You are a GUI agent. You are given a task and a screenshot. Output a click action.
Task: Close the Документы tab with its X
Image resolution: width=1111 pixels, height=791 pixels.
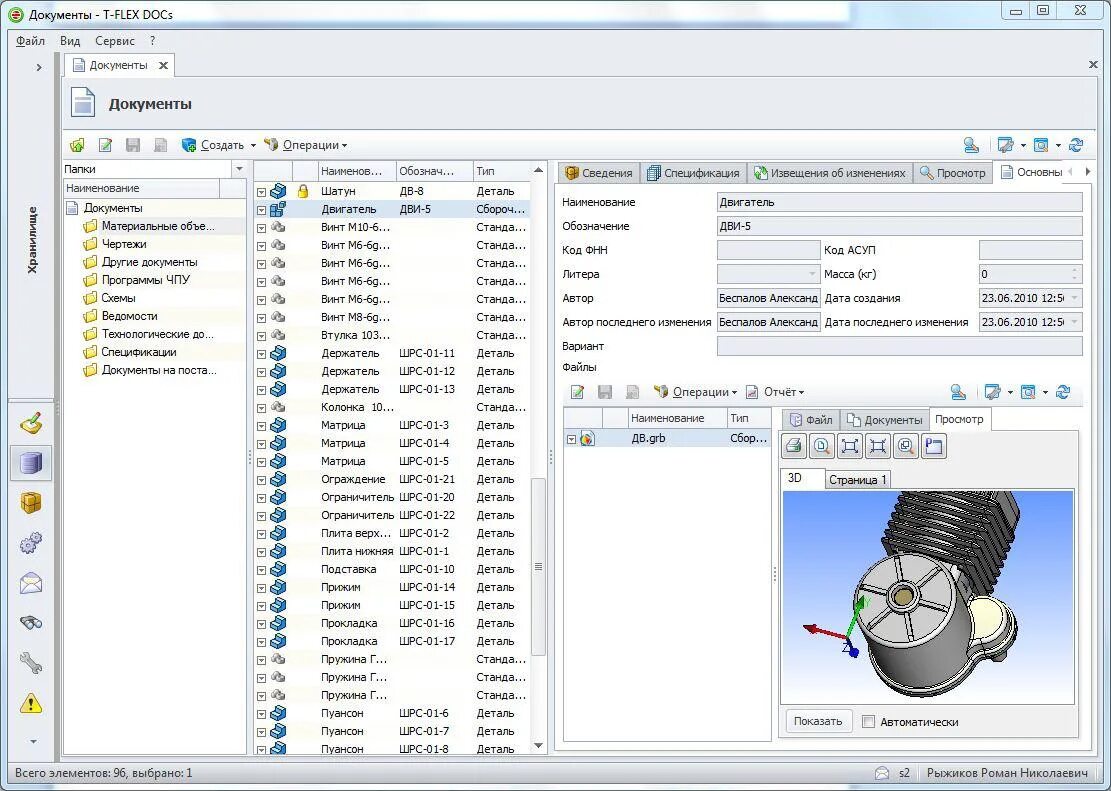point(163,65)
